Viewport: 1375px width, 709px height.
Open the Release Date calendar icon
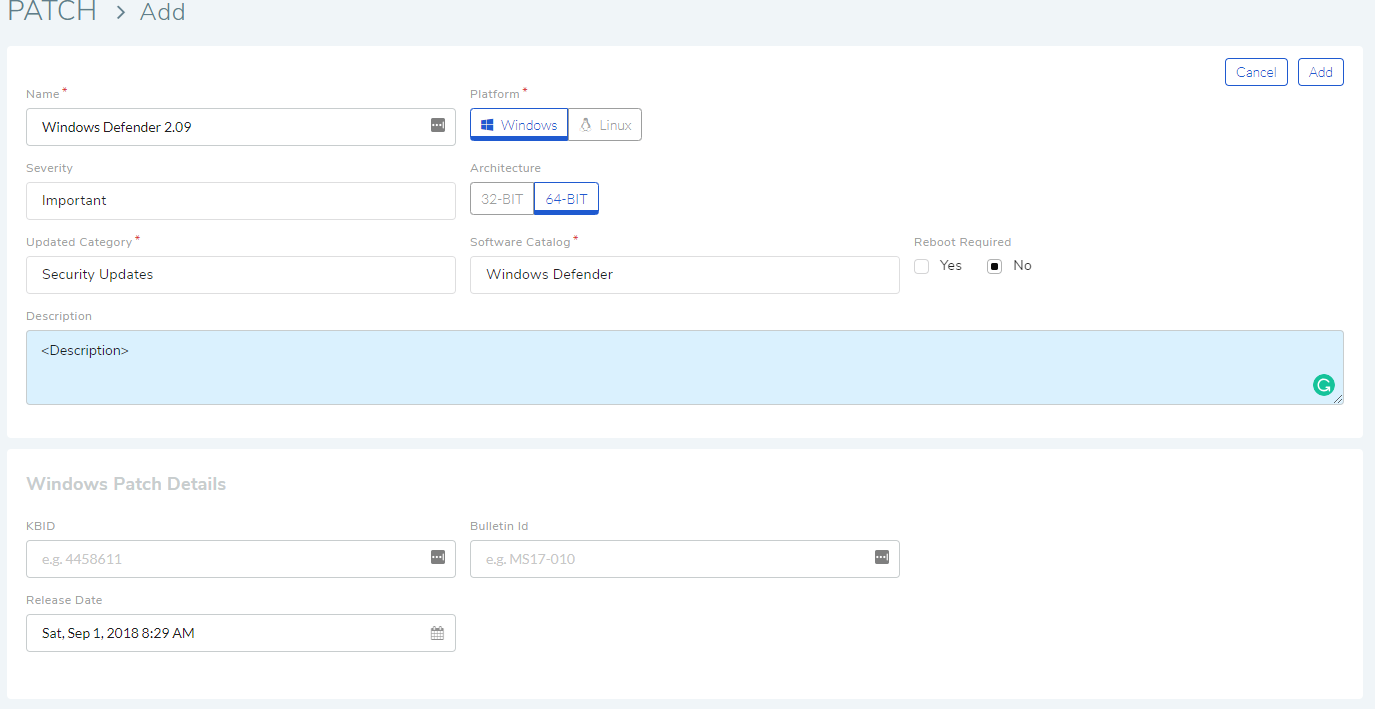(437, 633)
